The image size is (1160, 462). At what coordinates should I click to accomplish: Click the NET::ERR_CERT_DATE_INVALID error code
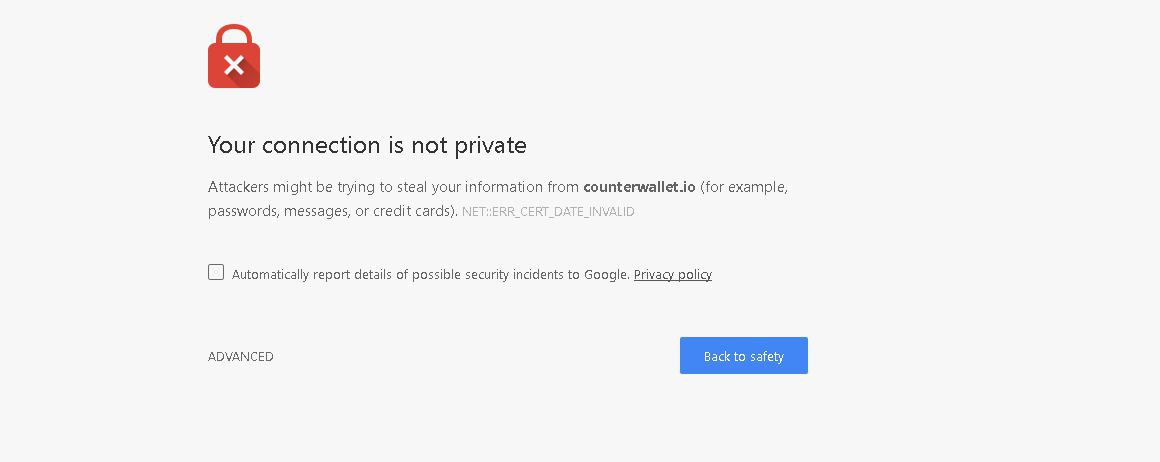pos(548,212)
